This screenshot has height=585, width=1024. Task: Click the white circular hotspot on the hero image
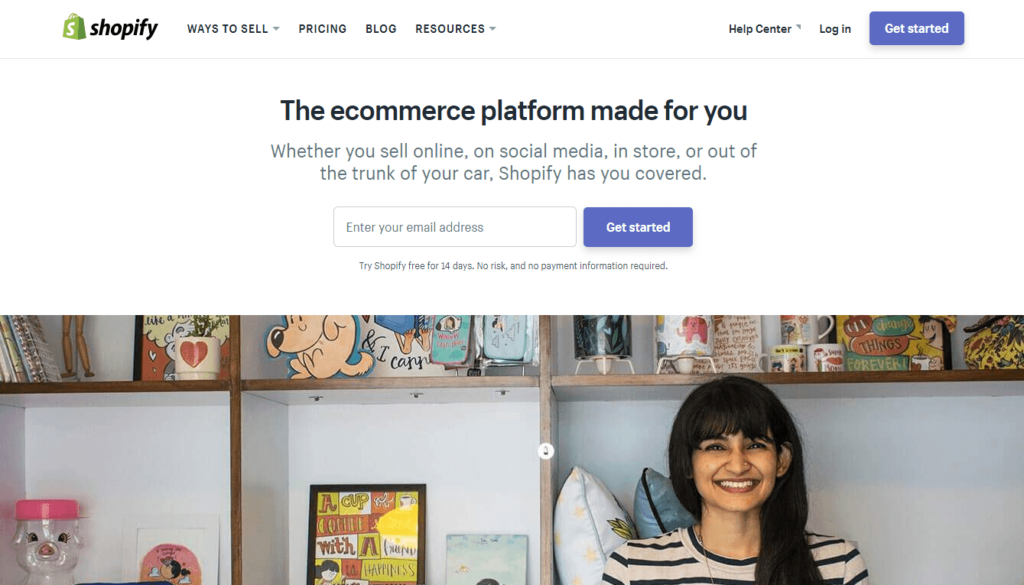coord(545,451)
